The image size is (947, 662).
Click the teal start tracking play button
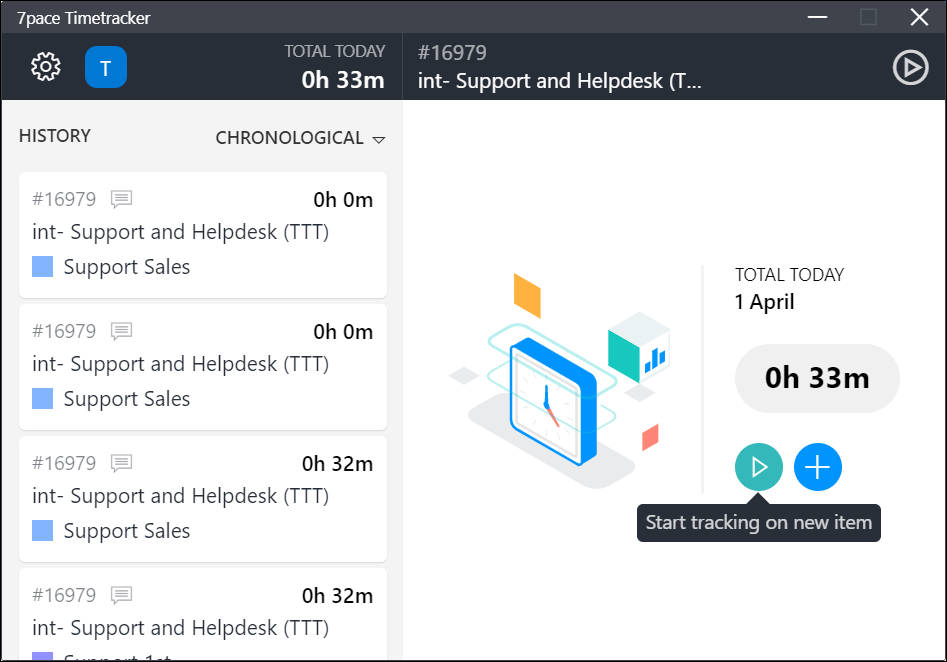point(759,467)
